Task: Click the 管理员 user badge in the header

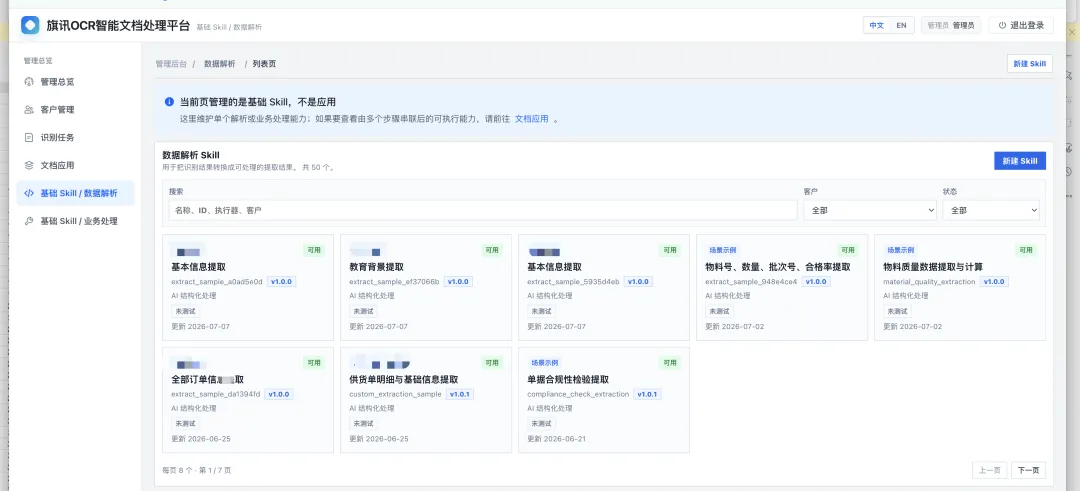Action: [x=951, y=25]
